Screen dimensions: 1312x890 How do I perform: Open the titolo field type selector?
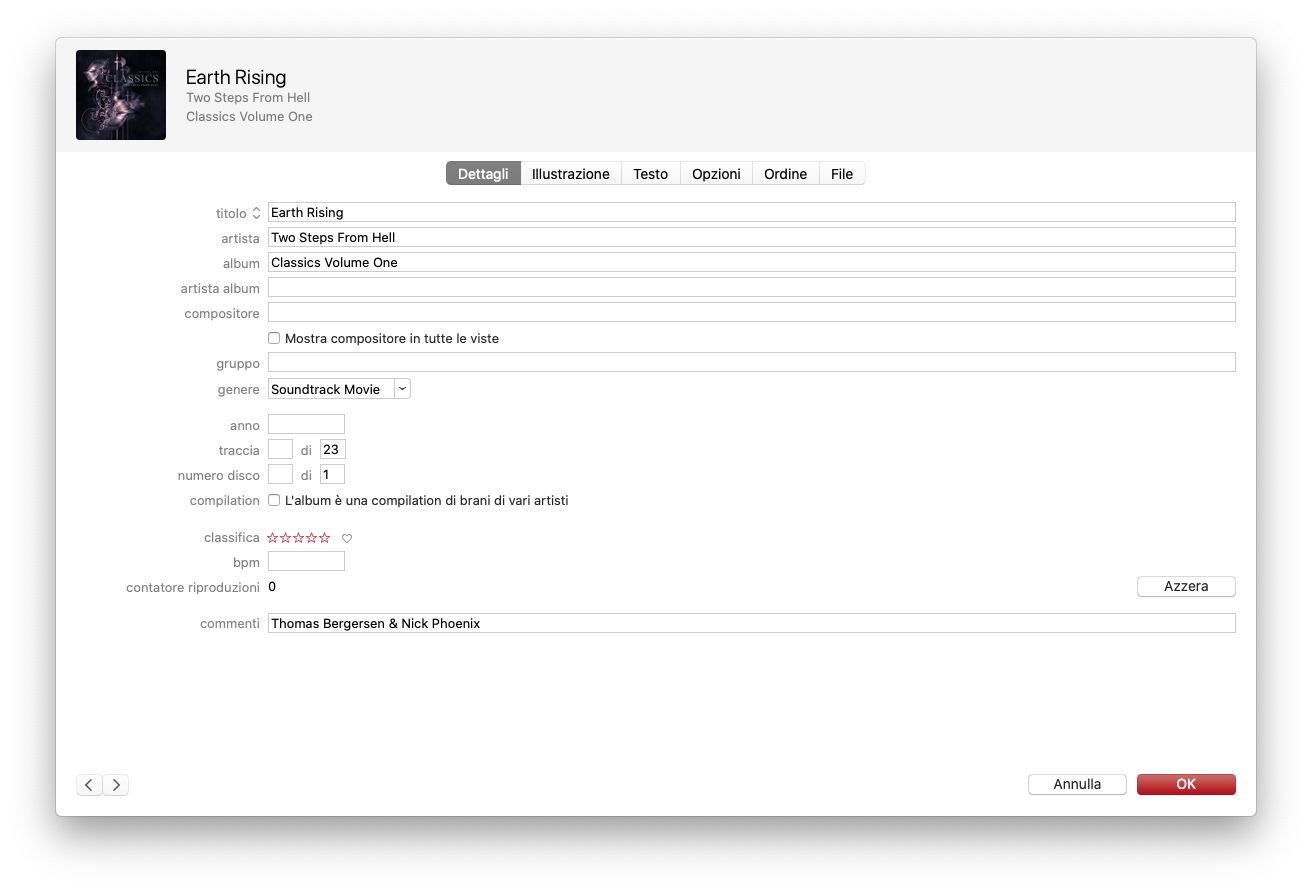pyautogui.click(x=256, y=213)
